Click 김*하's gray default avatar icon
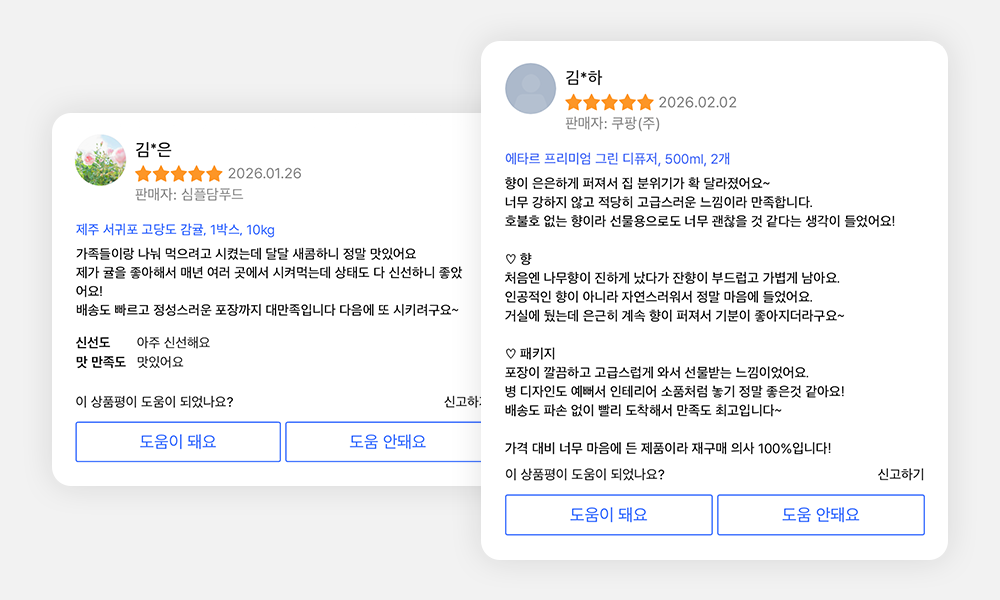The width and height of the screenshot is (1000, 600). 531,89
